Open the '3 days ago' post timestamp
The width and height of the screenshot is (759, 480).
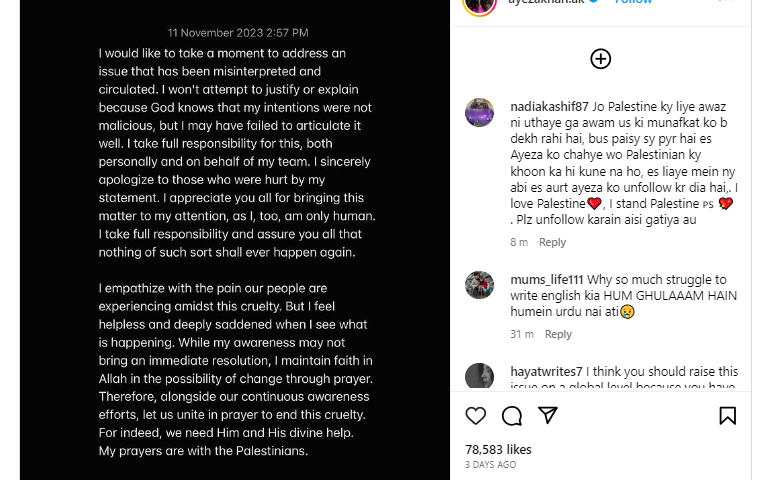491,465
